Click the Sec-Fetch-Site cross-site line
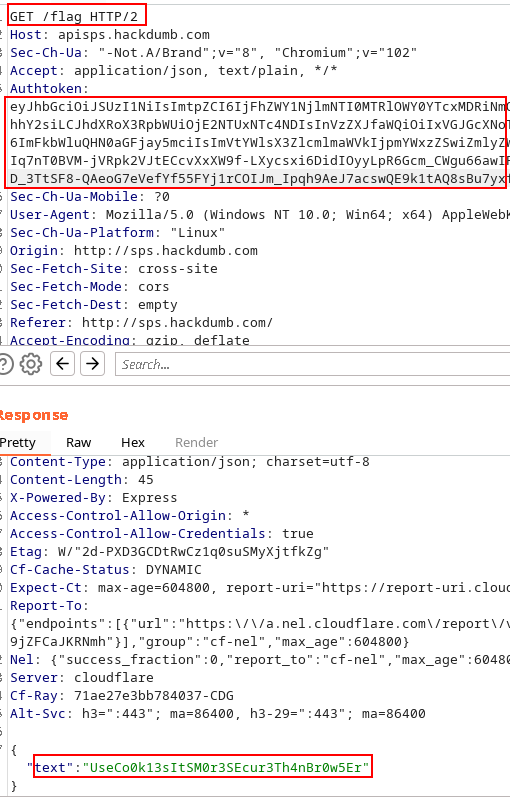This screenshot has width=510, height=801. coord(114,269)
